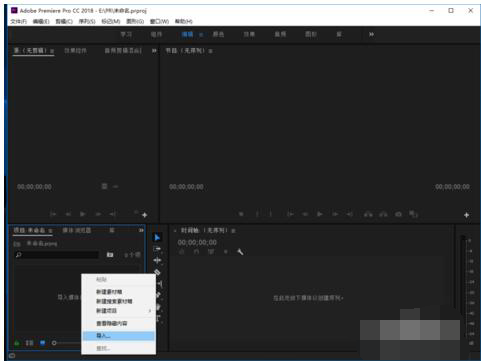Open Program monitor button editor plus
Screen dimensions: 481x361
[466, 215]
